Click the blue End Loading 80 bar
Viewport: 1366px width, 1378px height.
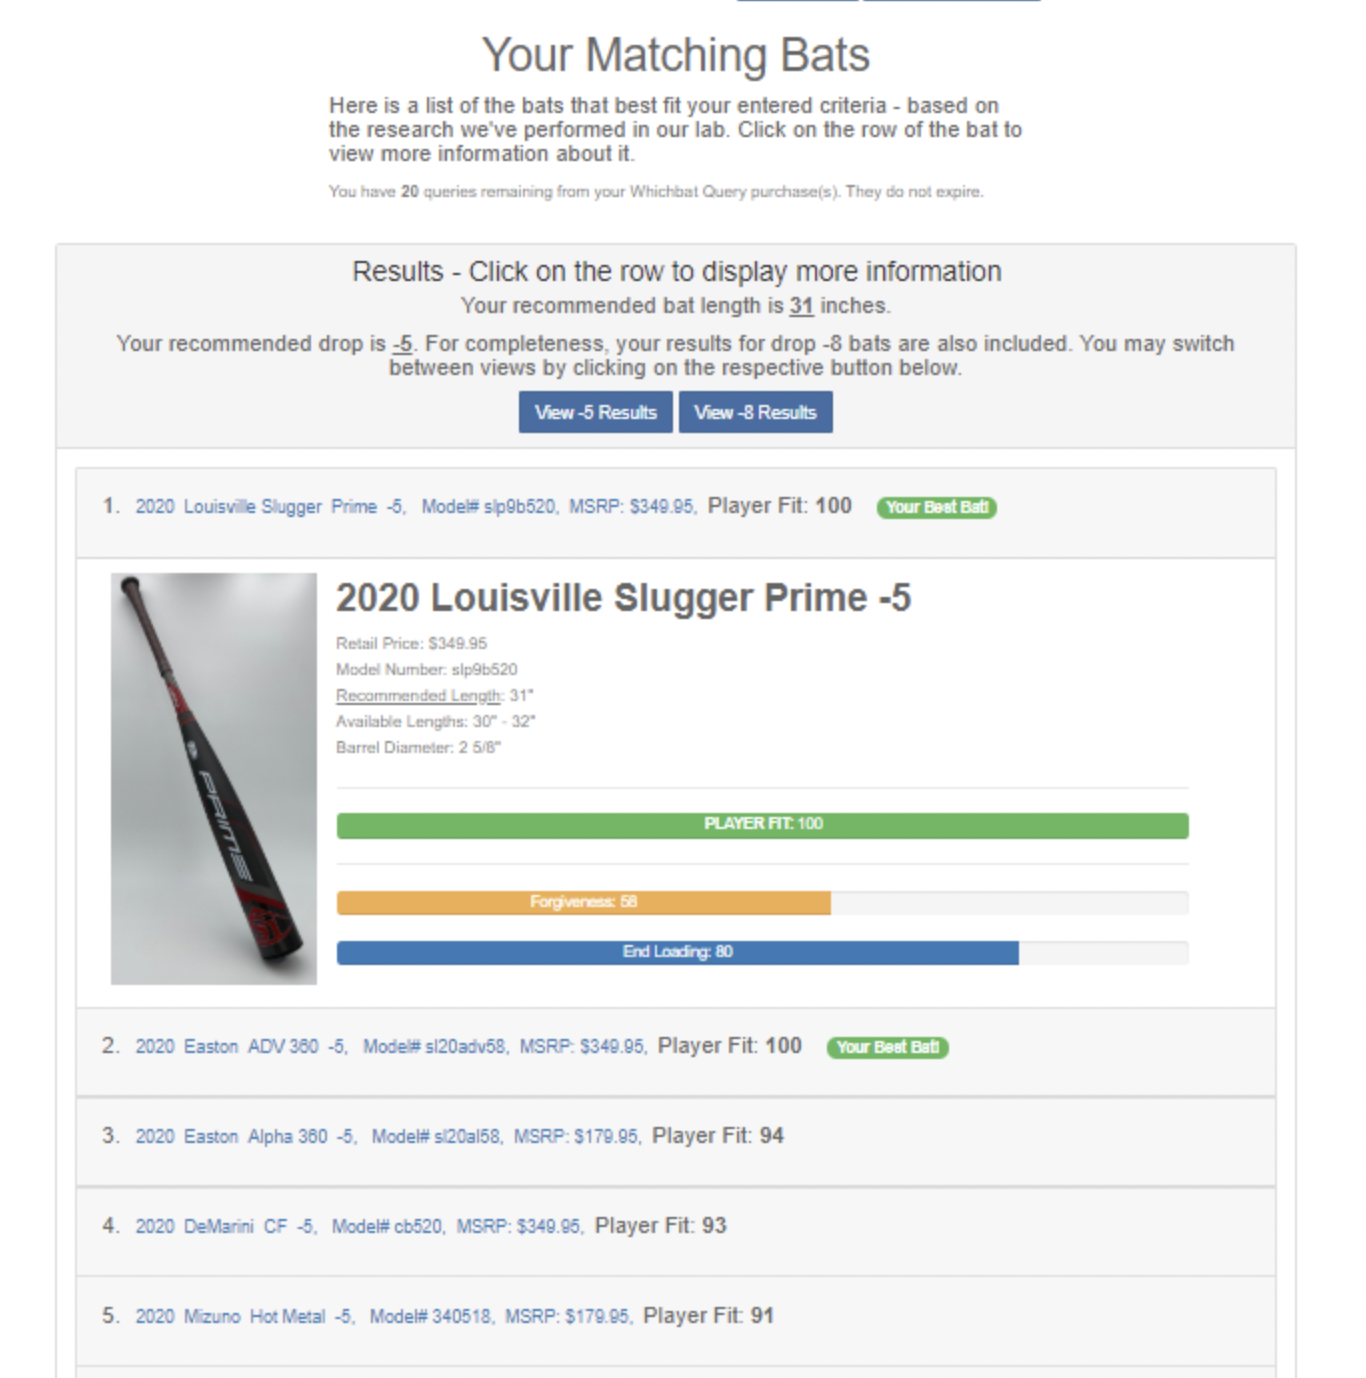coord(678,952)
